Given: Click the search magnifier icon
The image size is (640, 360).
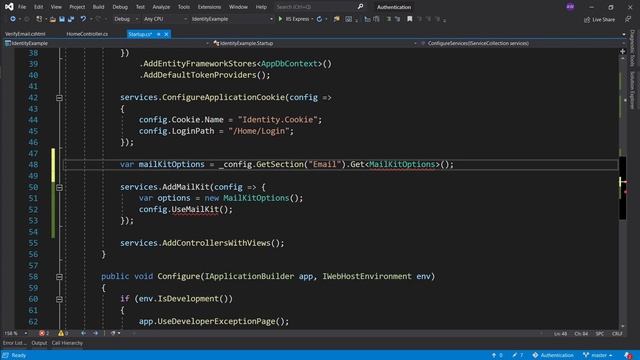Looking at the screenshot, I should click(x=360, y=7).
